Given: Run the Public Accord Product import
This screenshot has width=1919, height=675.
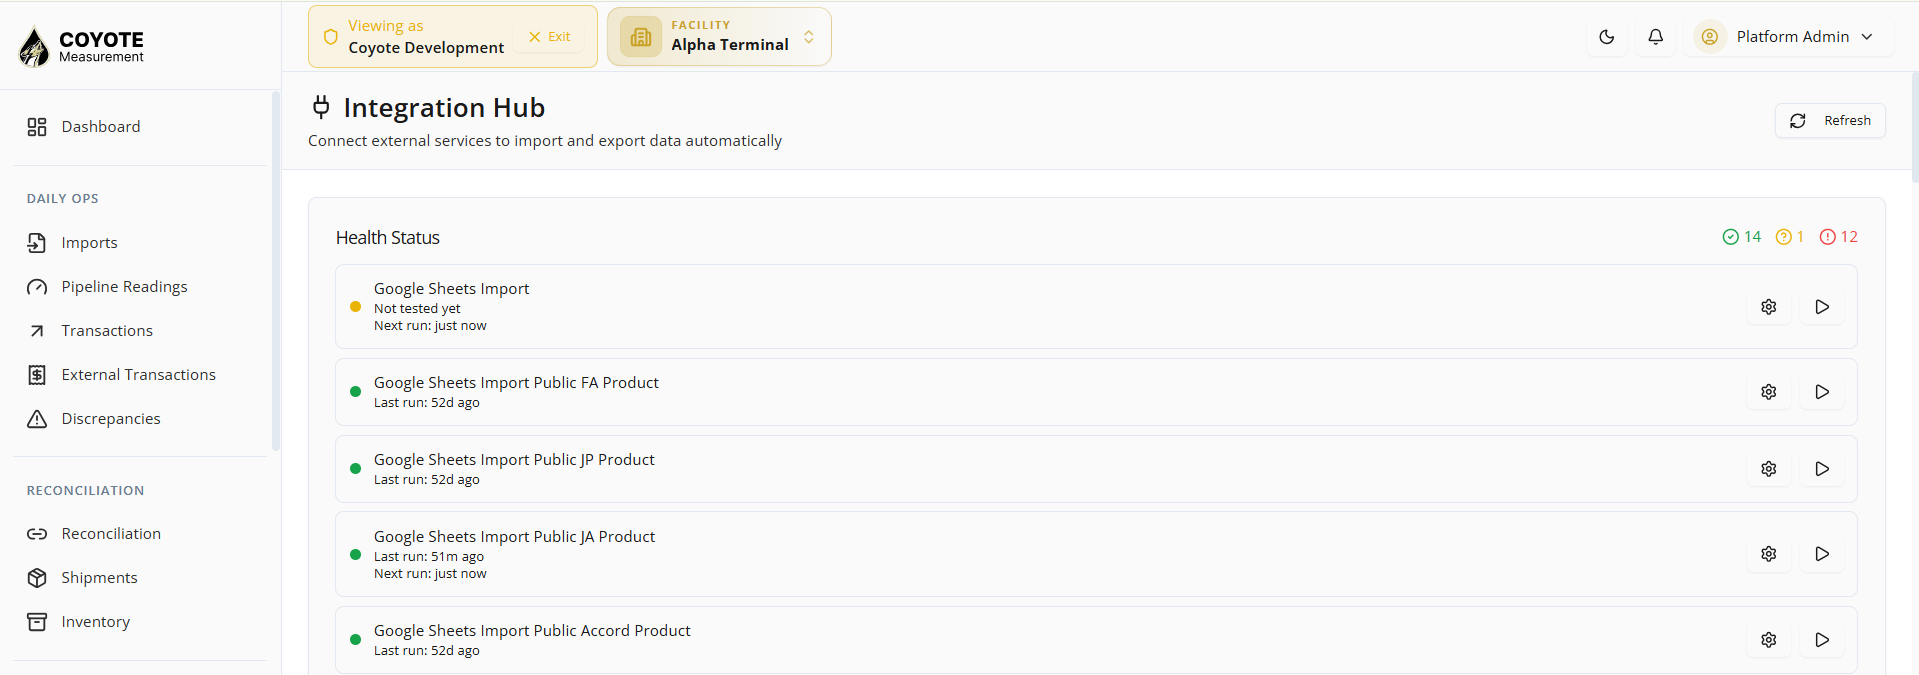Looking at the screenshot, I should 1822,640.
